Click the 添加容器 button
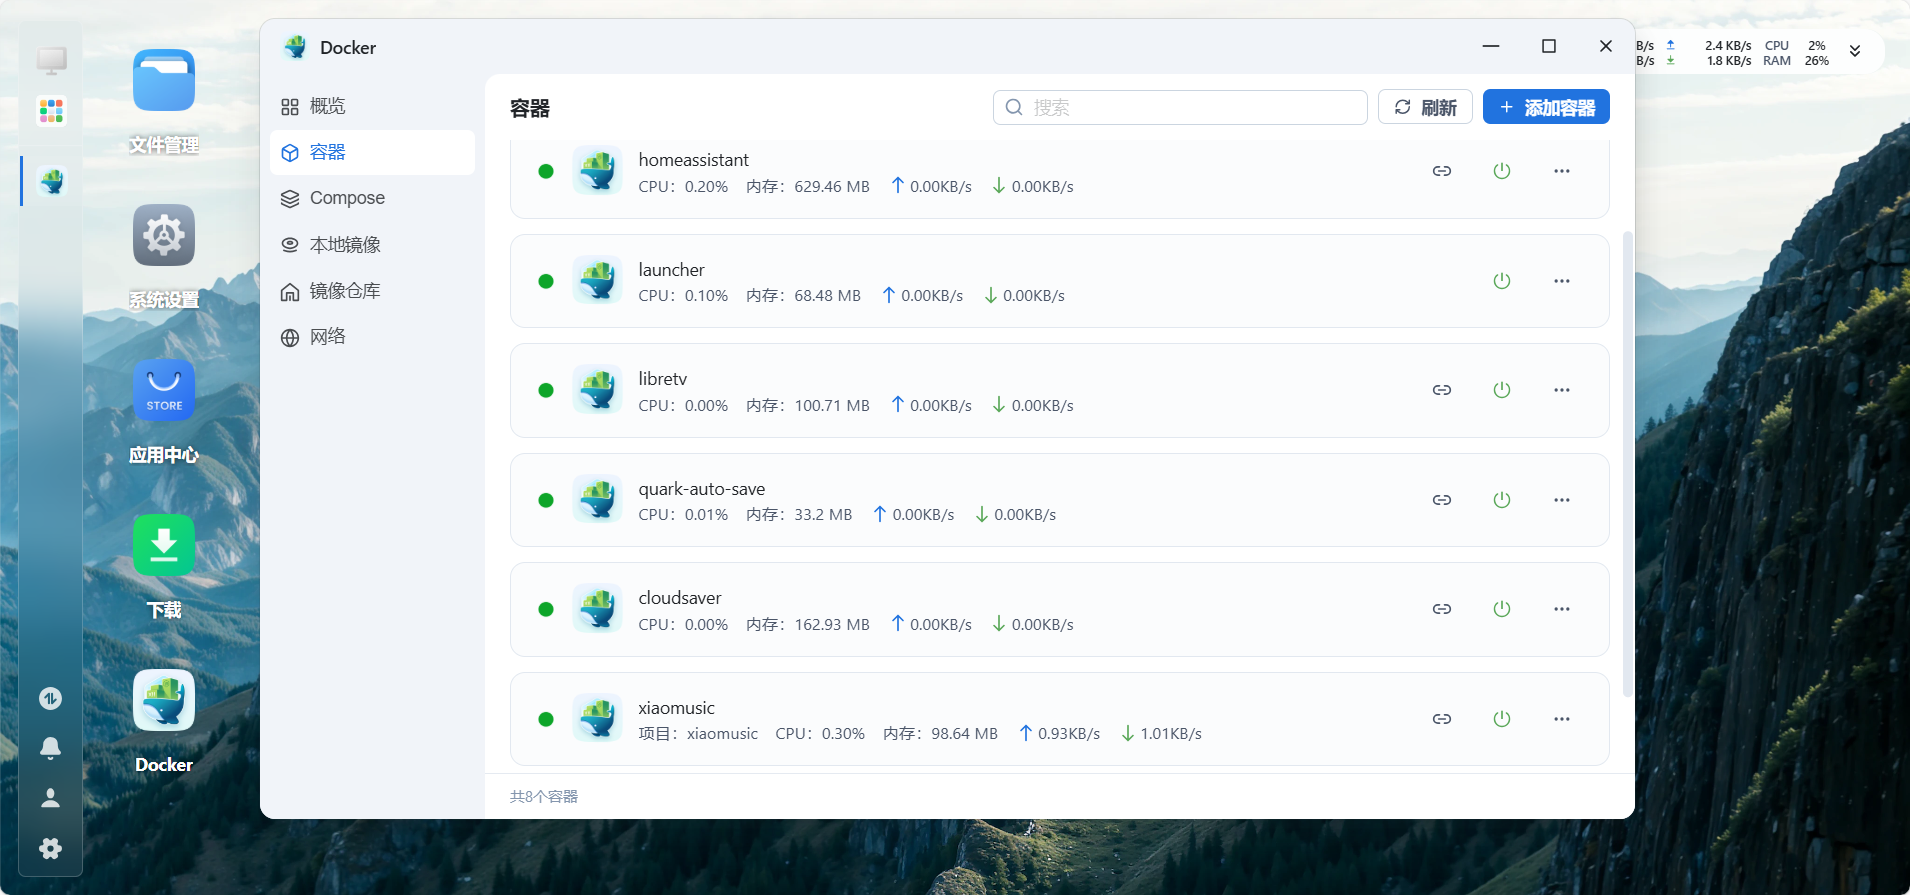 [1546, 107]
